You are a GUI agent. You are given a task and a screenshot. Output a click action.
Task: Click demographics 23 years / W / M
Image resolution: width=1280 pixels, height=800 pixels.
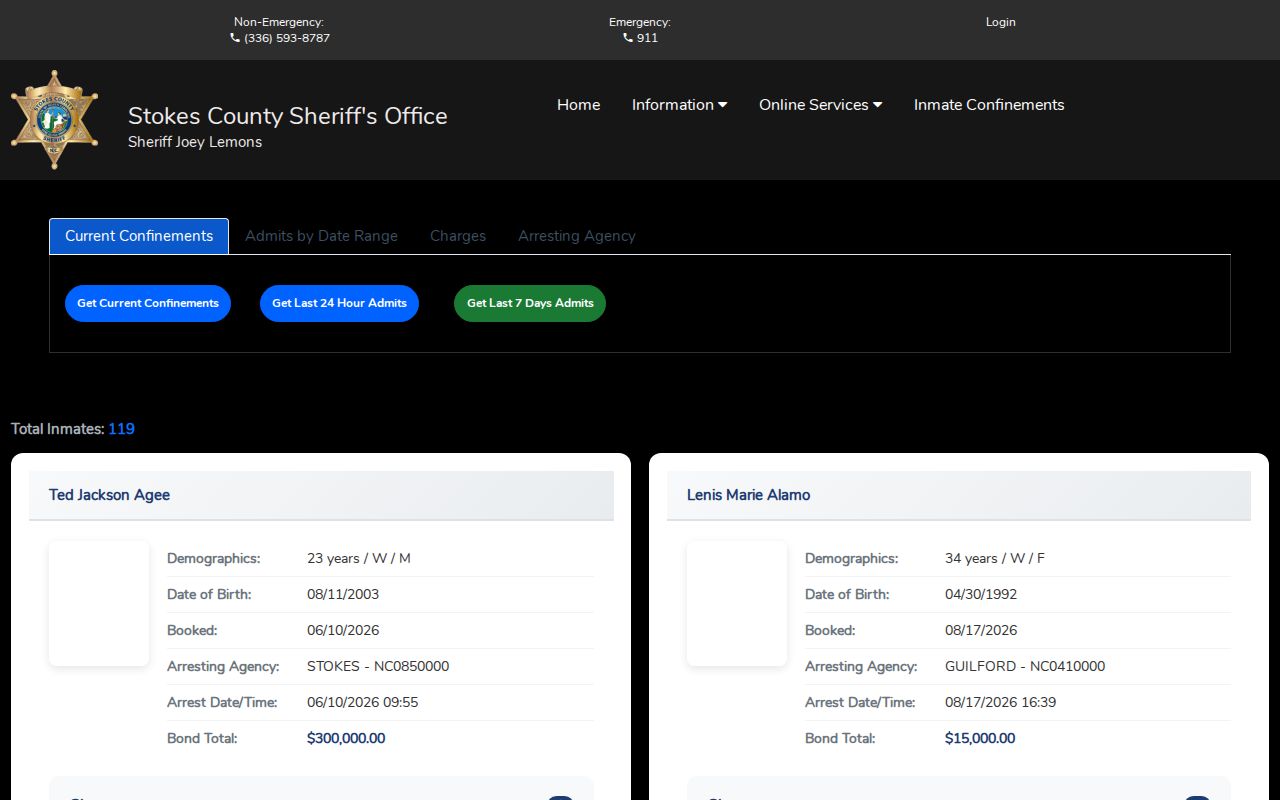coord(359,558)
